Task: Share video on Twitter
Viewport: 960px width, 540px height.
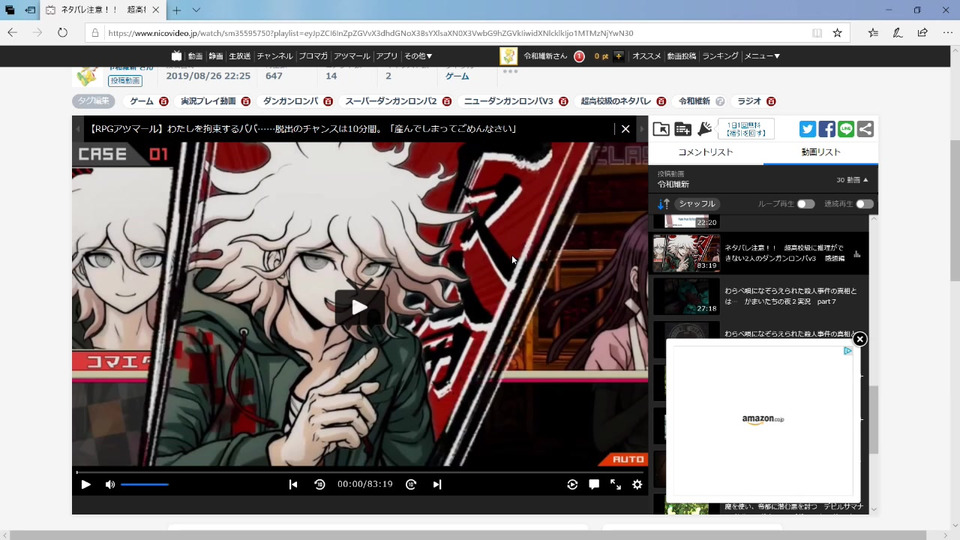Action: (807, 129)
